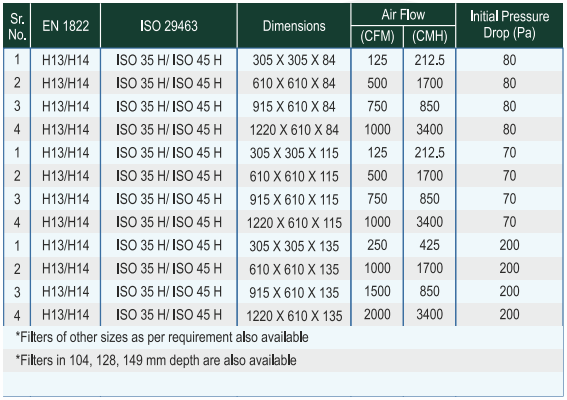Click the 2000 CFM value

(x=377, y=314)
